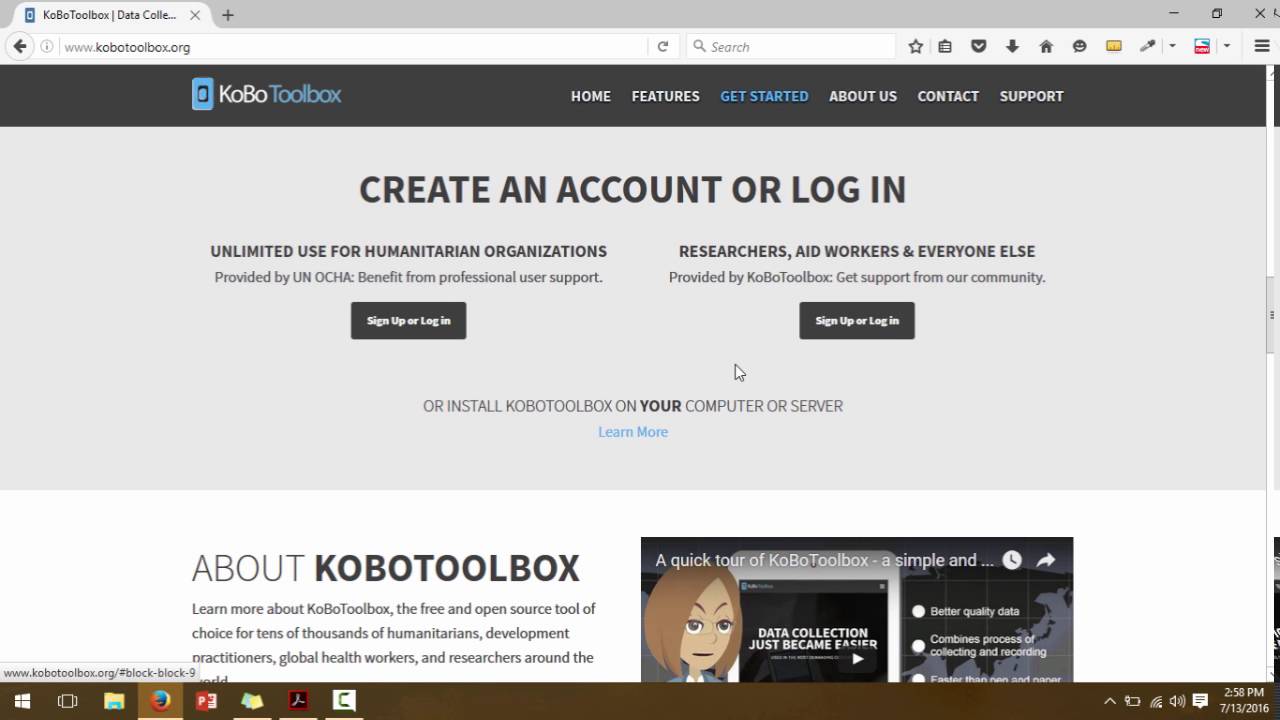This screenshot has width=1280, height=720.
Task: Click the KoBoToolbox logo in the header
Action: (267, 94)
